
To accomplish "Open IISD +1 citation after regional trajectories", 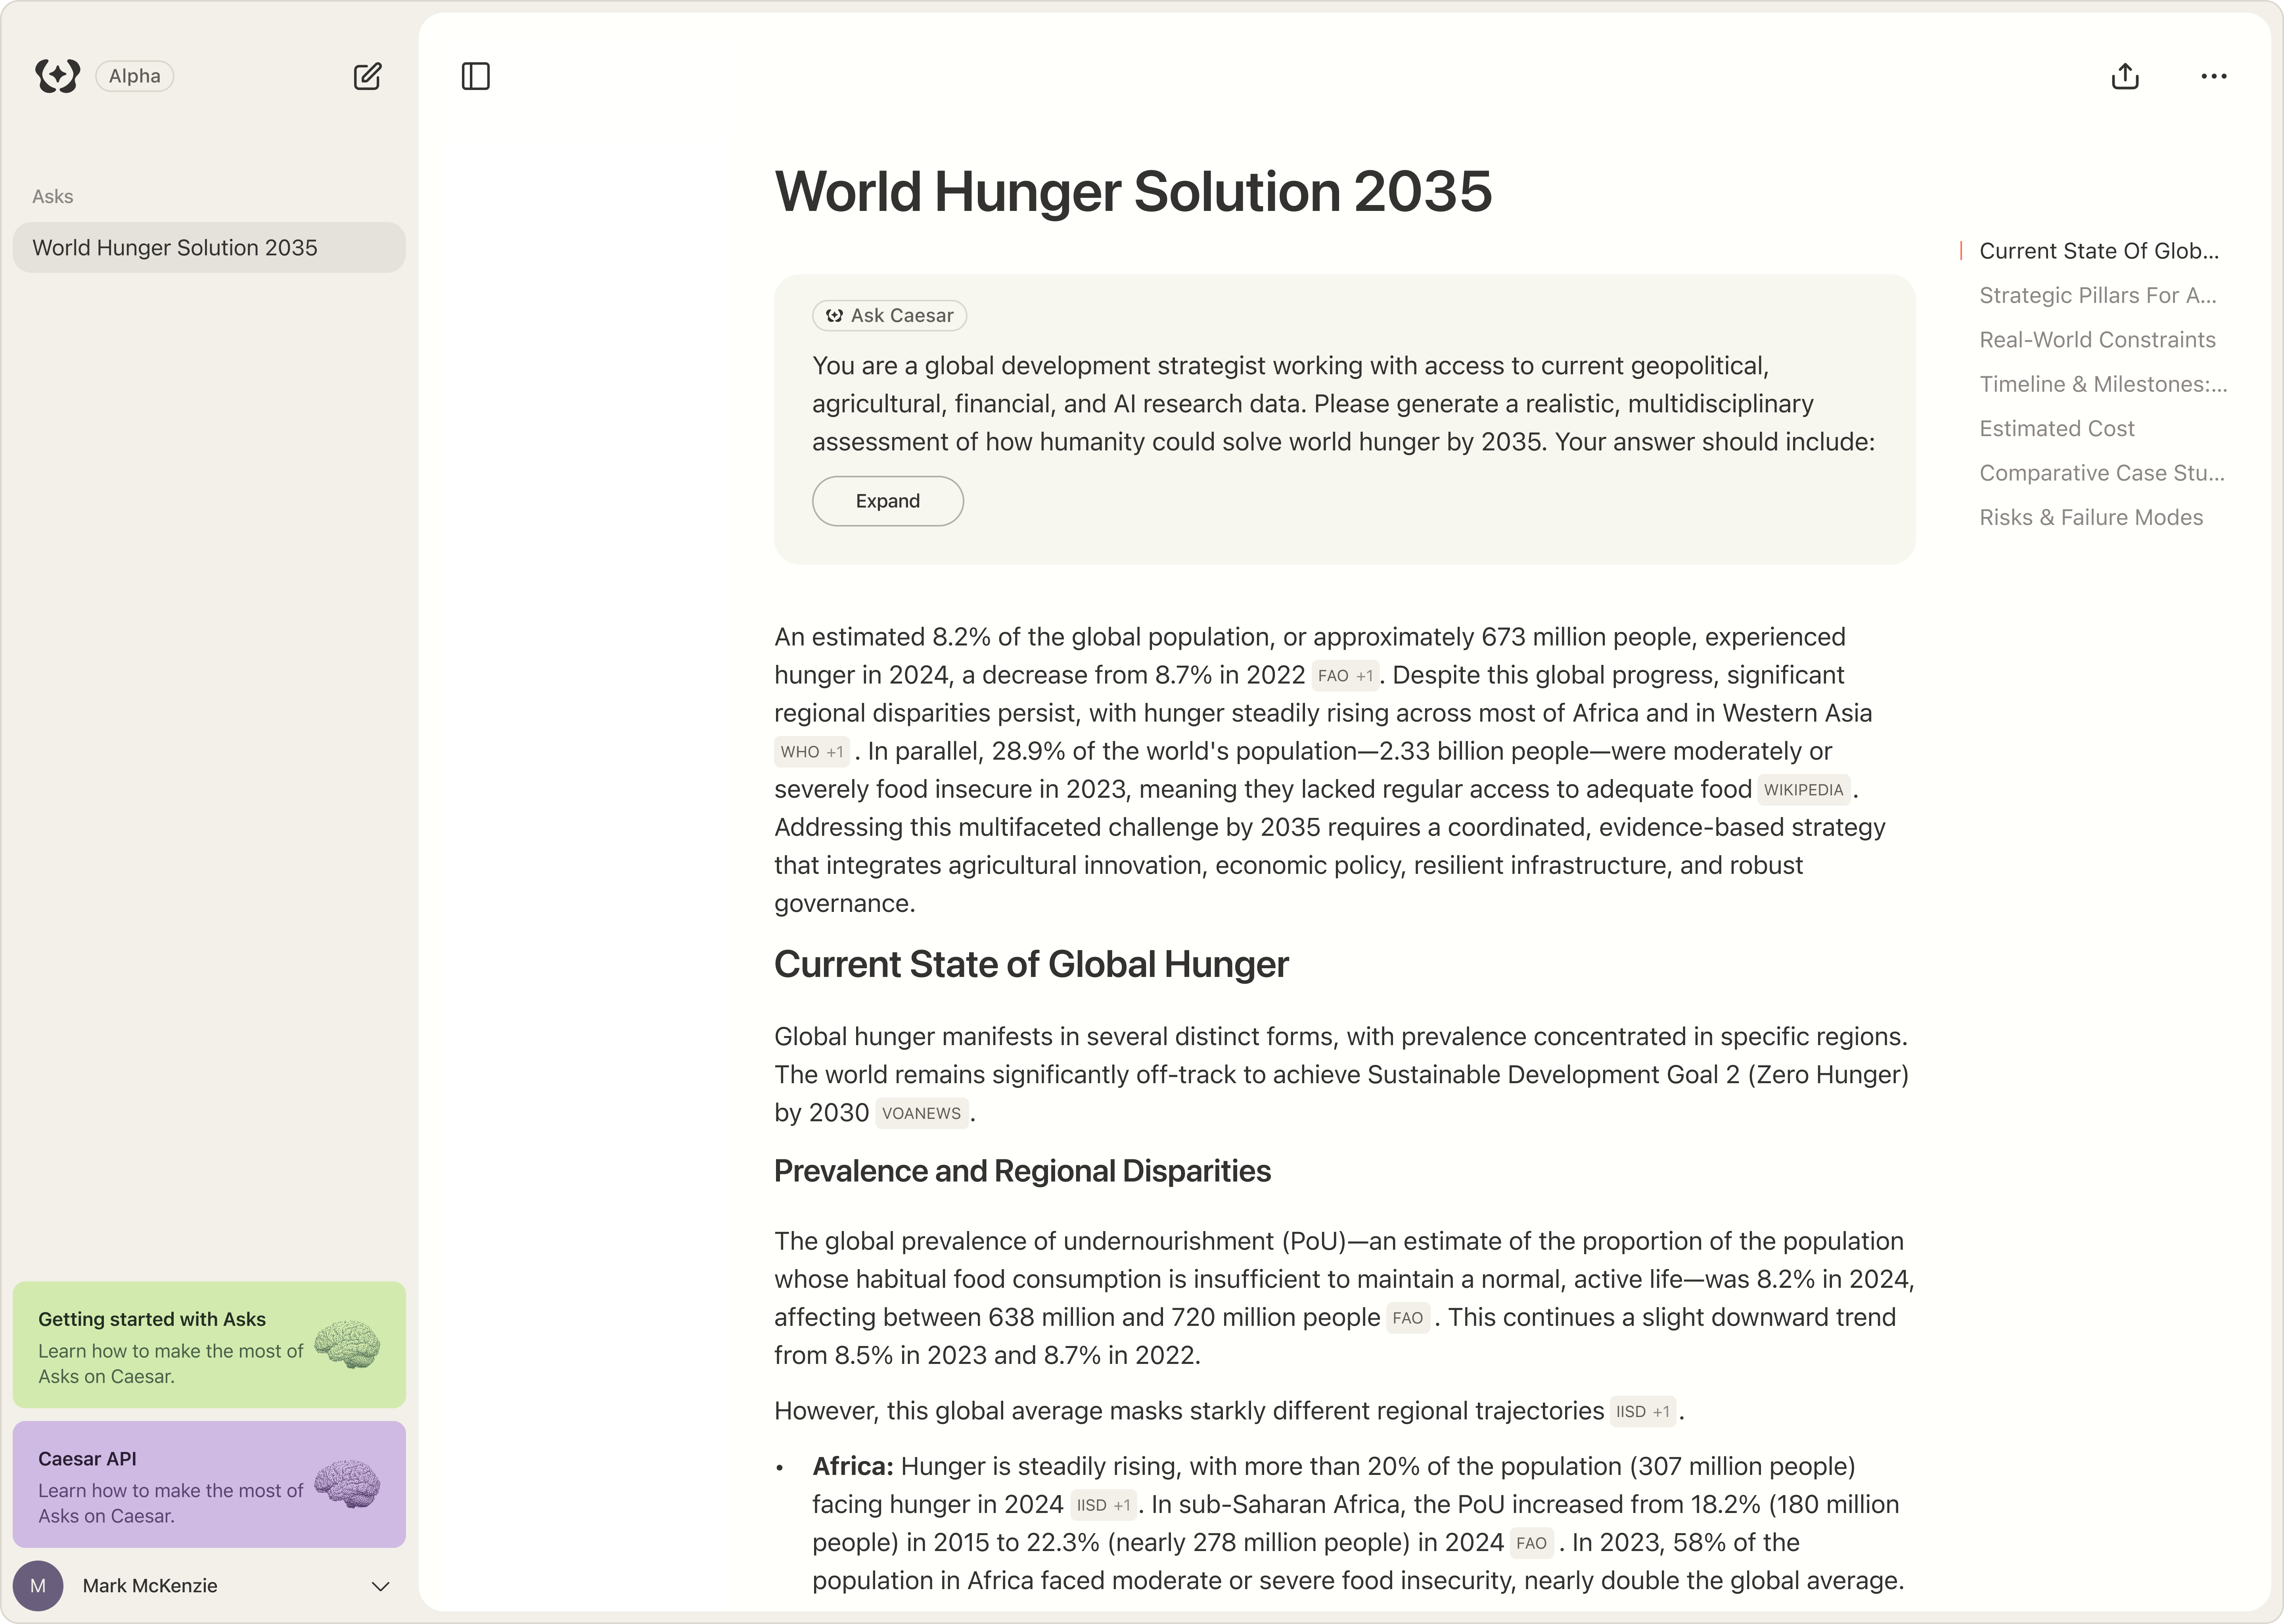I will tap(1643, 1412).
